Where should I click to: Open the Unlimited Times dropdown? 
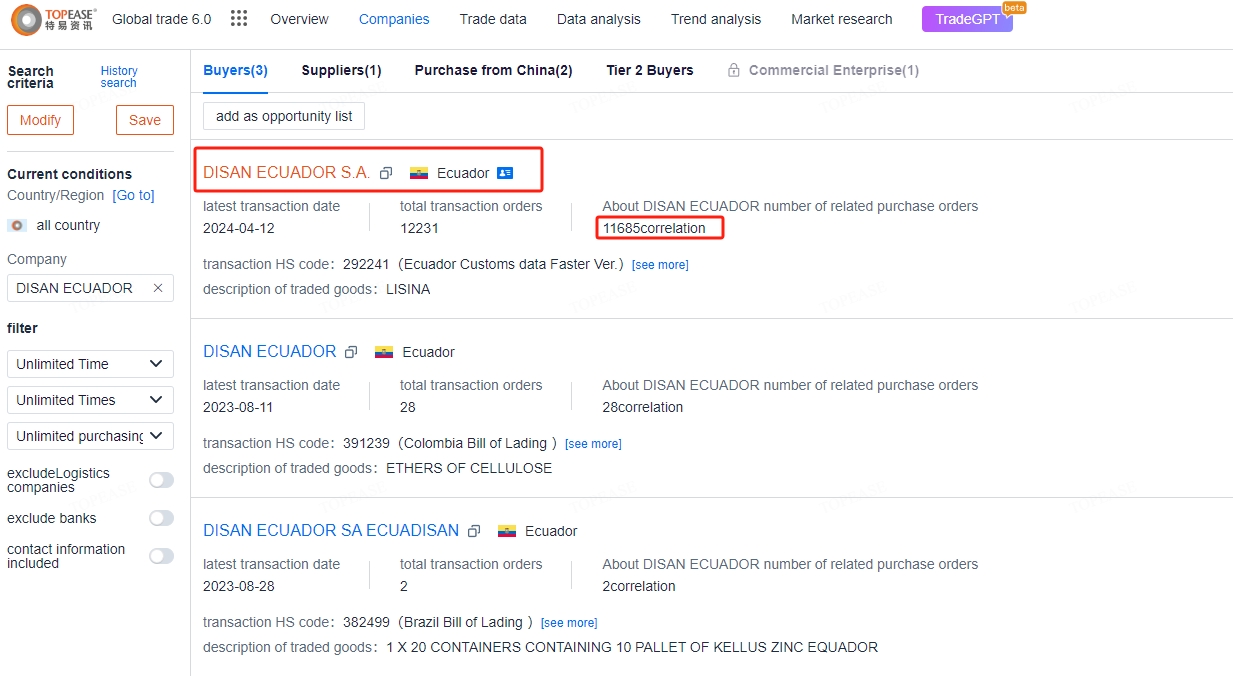click(90, 400)
